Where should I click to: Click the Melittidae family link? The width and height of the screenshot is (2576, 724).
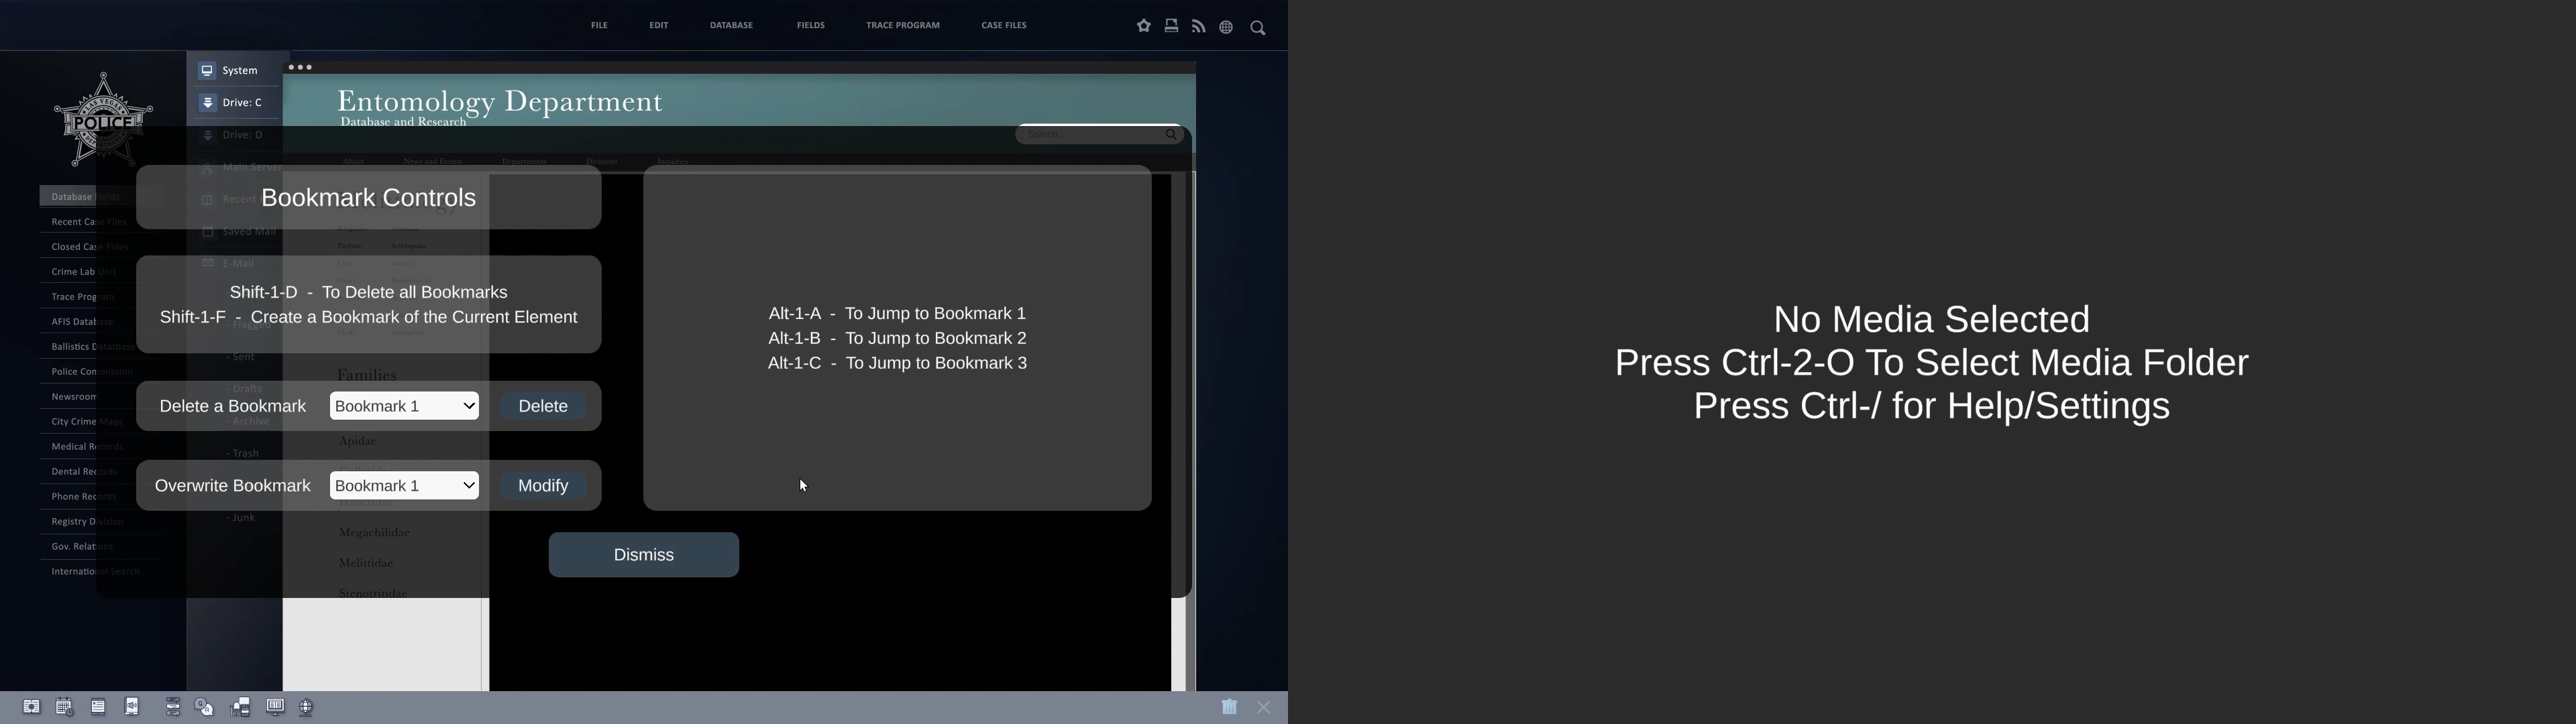tap(365, 564)
